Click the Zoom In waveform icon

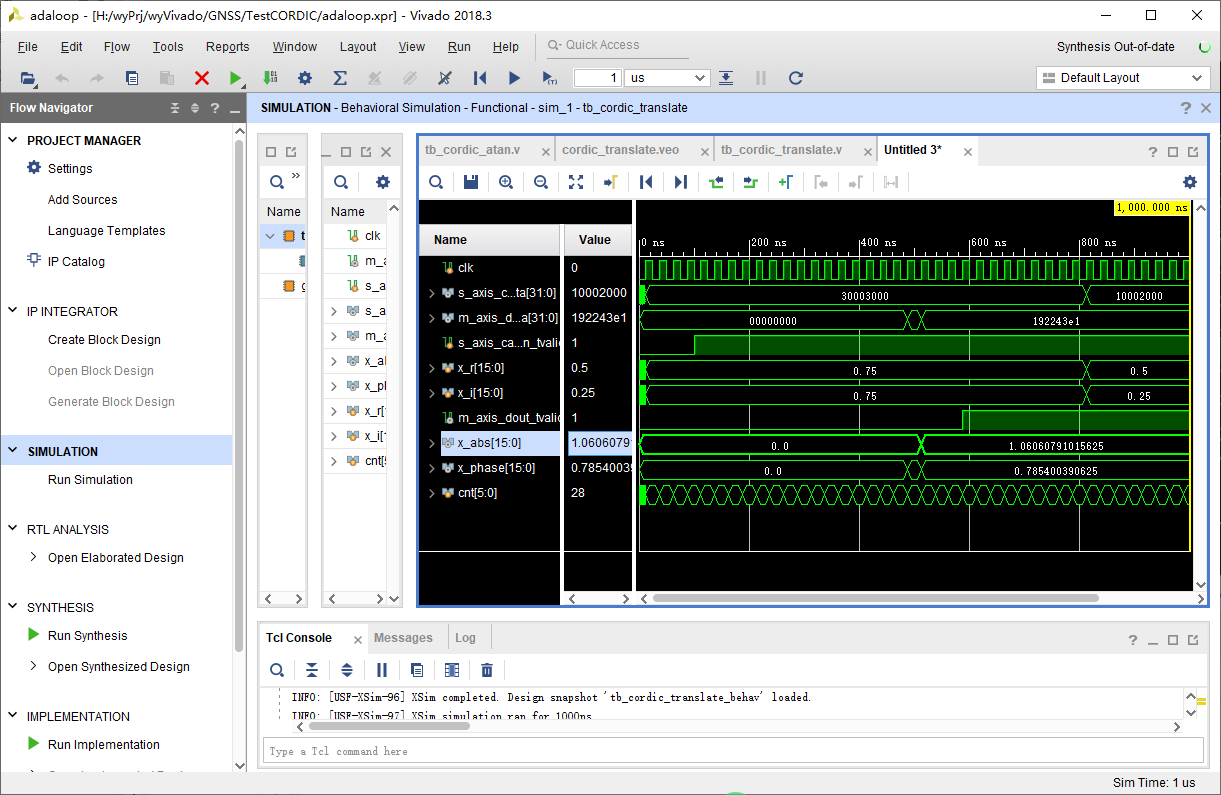point(506,182)
